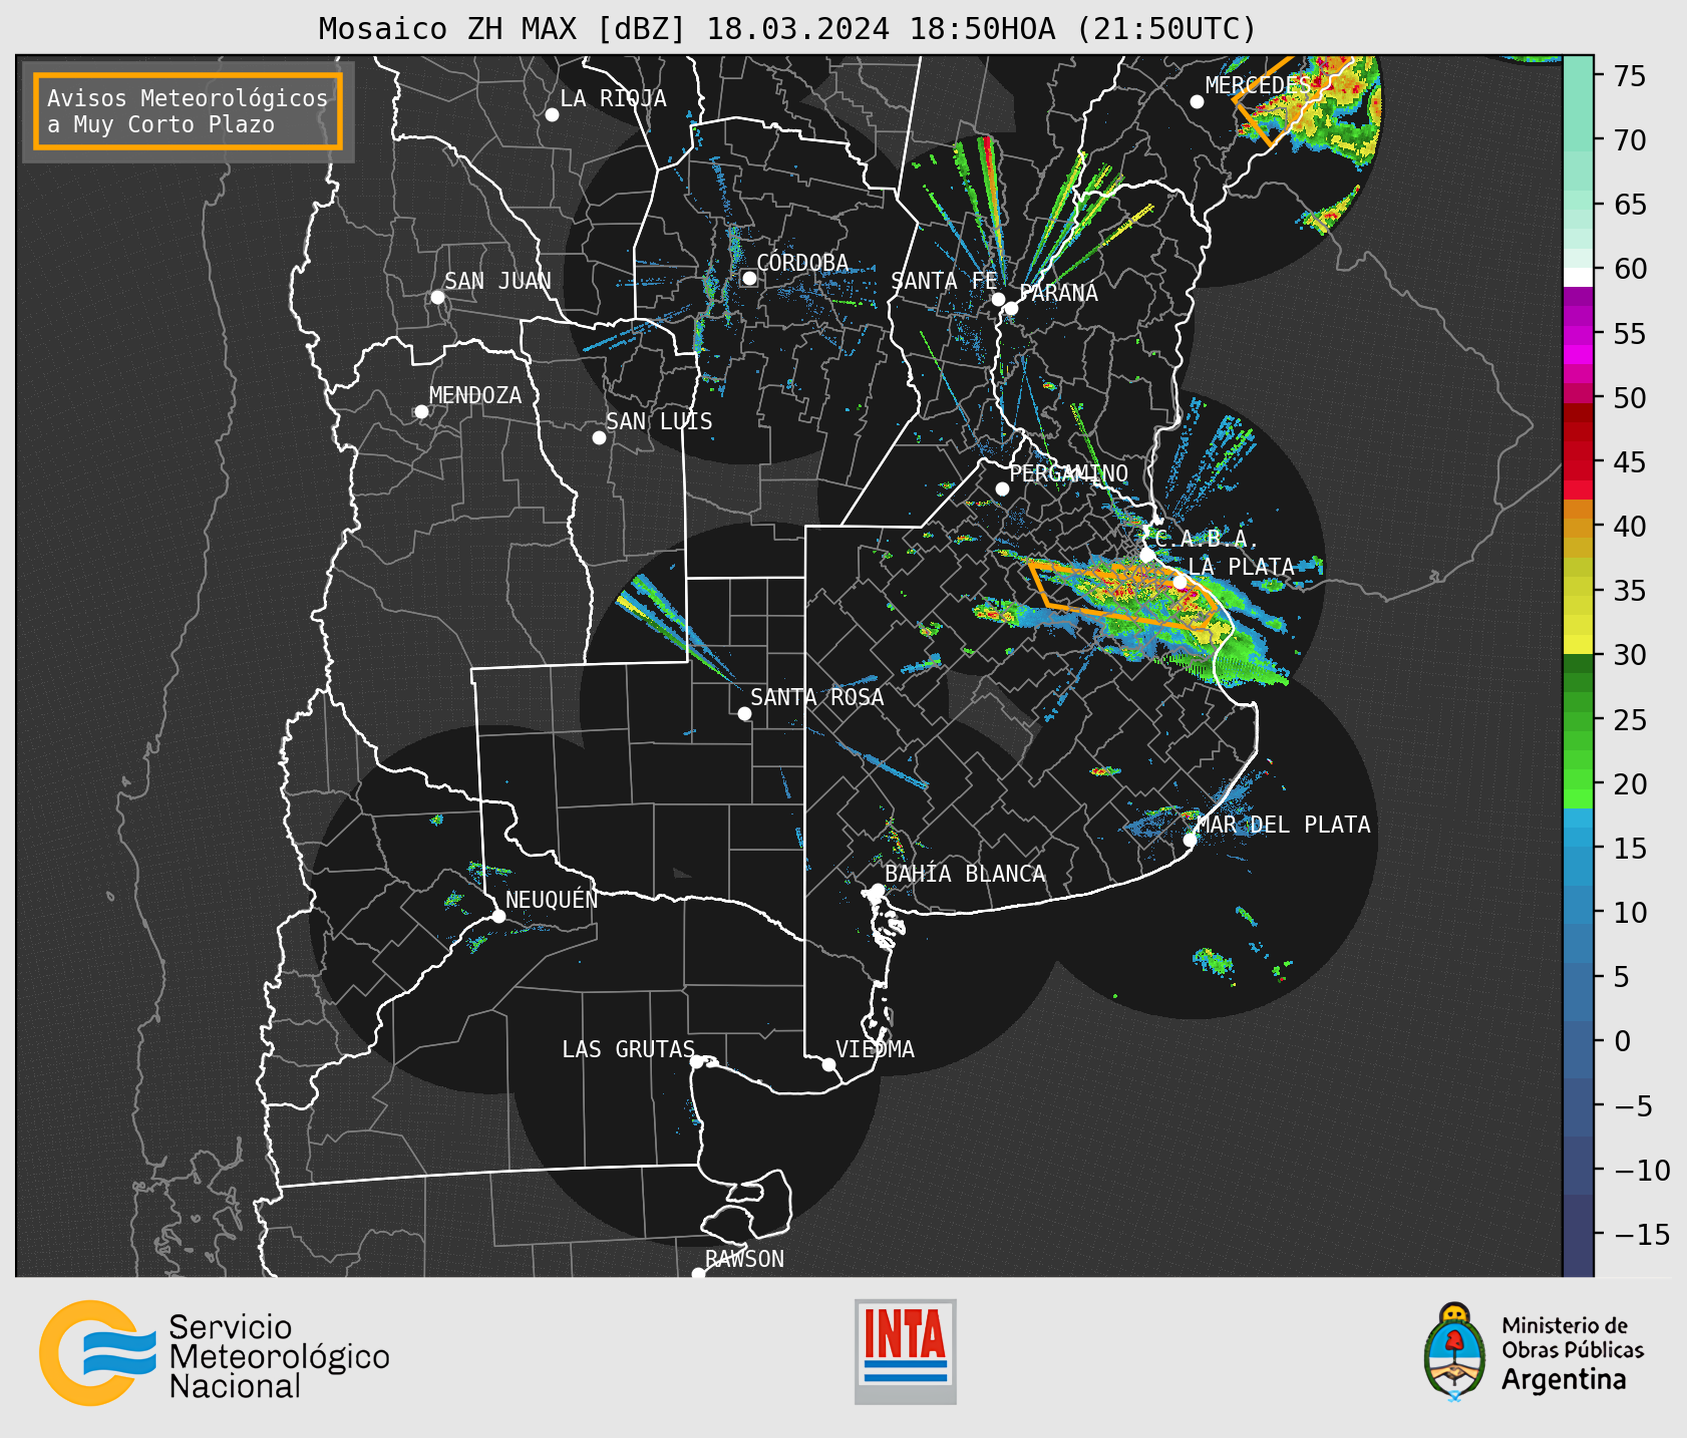Click the 'SANTA ROSA' map label
1687x1438 pixels.
click(817, 697)
